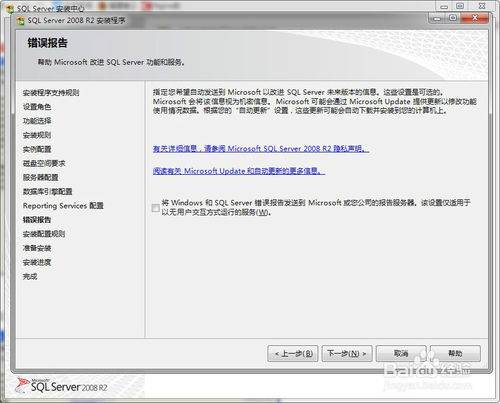Screen dimensions: 500x403
Task: Cancel setup with the 取消 button
Action: [401, 353]
